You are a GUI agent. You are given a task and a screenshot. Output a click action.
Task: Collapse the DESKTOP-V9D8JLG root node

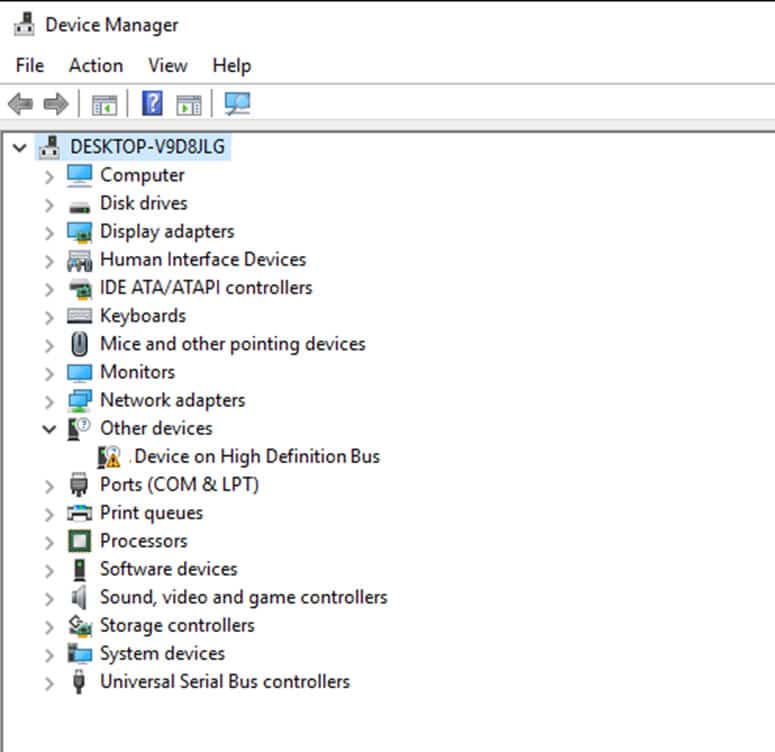pos(19,147)
